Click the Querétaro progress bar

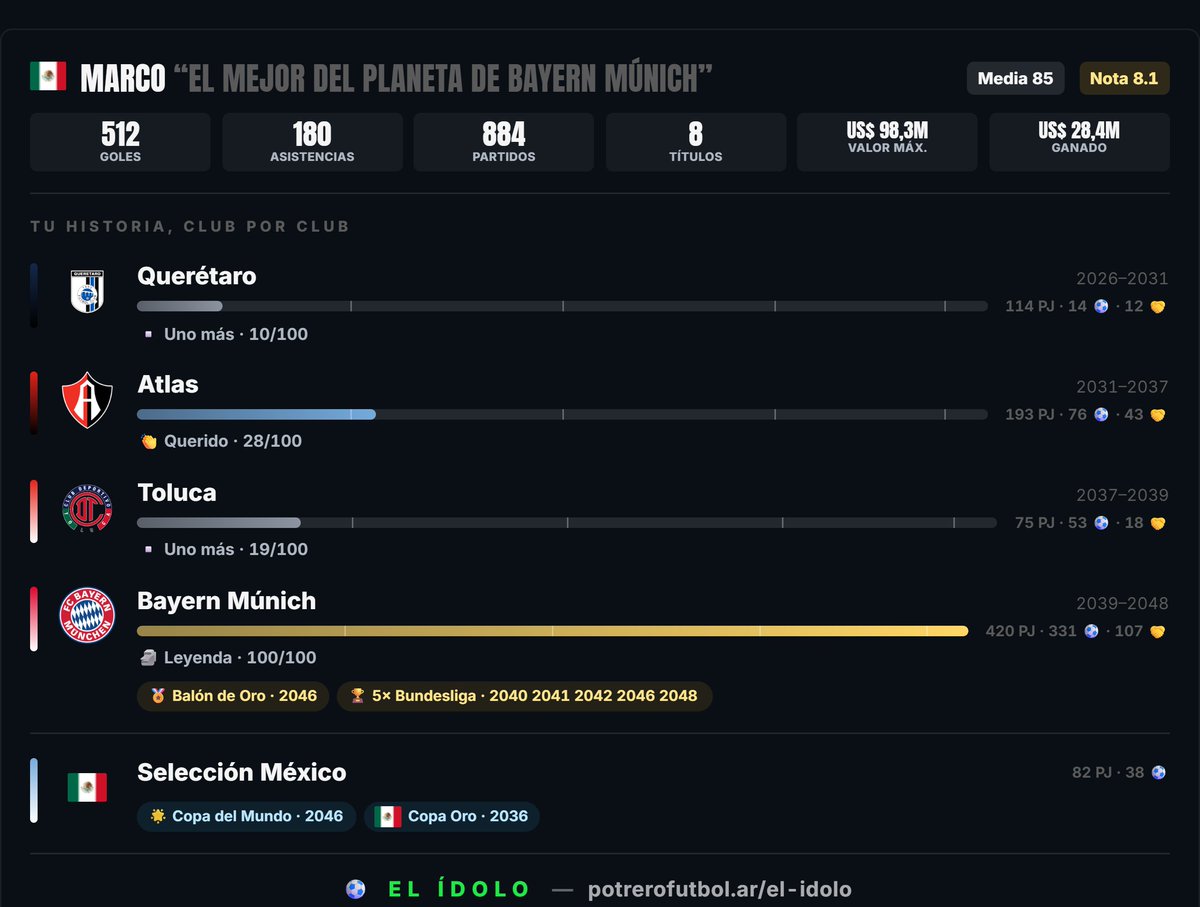click(x=562, y=306)
